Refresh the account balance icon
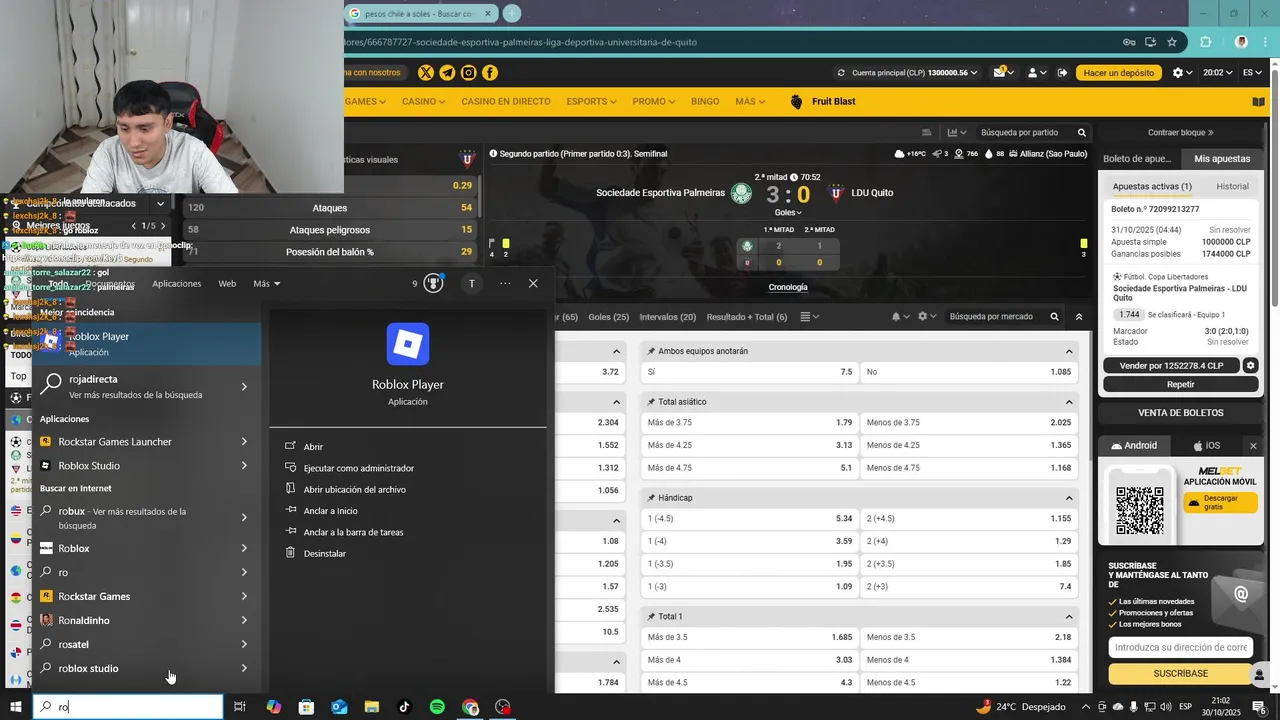Image resolution: width=1280 pixels, height=720 pixels. [x=842, y=72]
